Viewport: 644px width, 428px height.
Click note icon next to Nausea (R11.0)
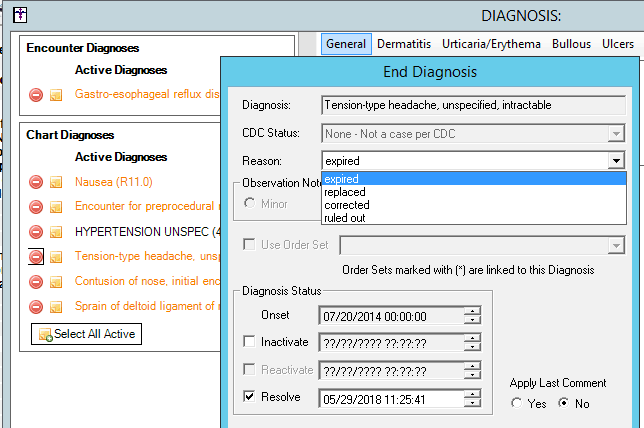coord(57,182)
